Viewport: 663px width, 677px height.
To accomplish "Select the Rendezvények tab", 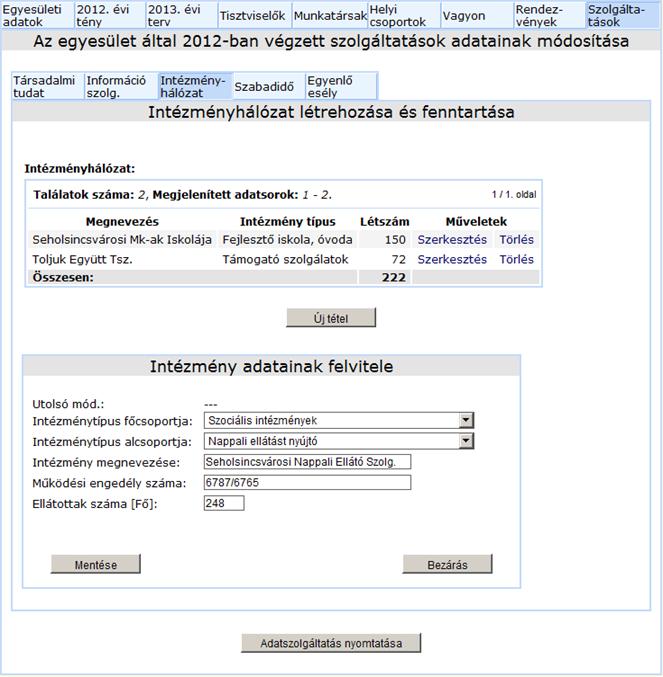I will point(549,16).
